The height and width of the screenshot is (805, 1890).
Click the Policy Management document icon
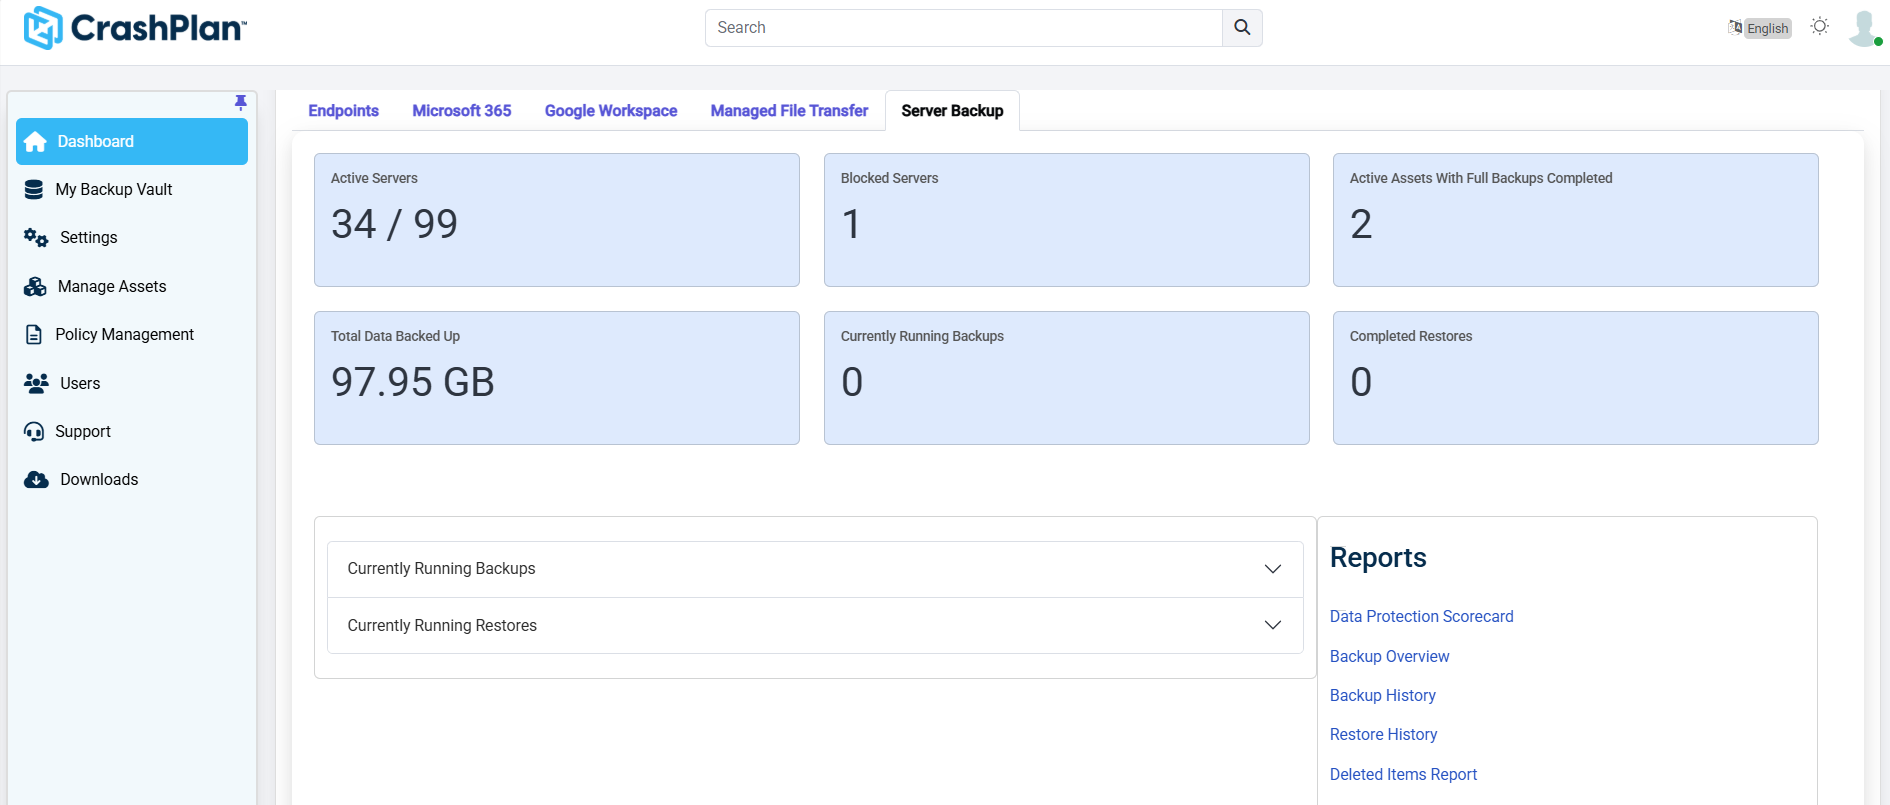[x=34, y=335]
